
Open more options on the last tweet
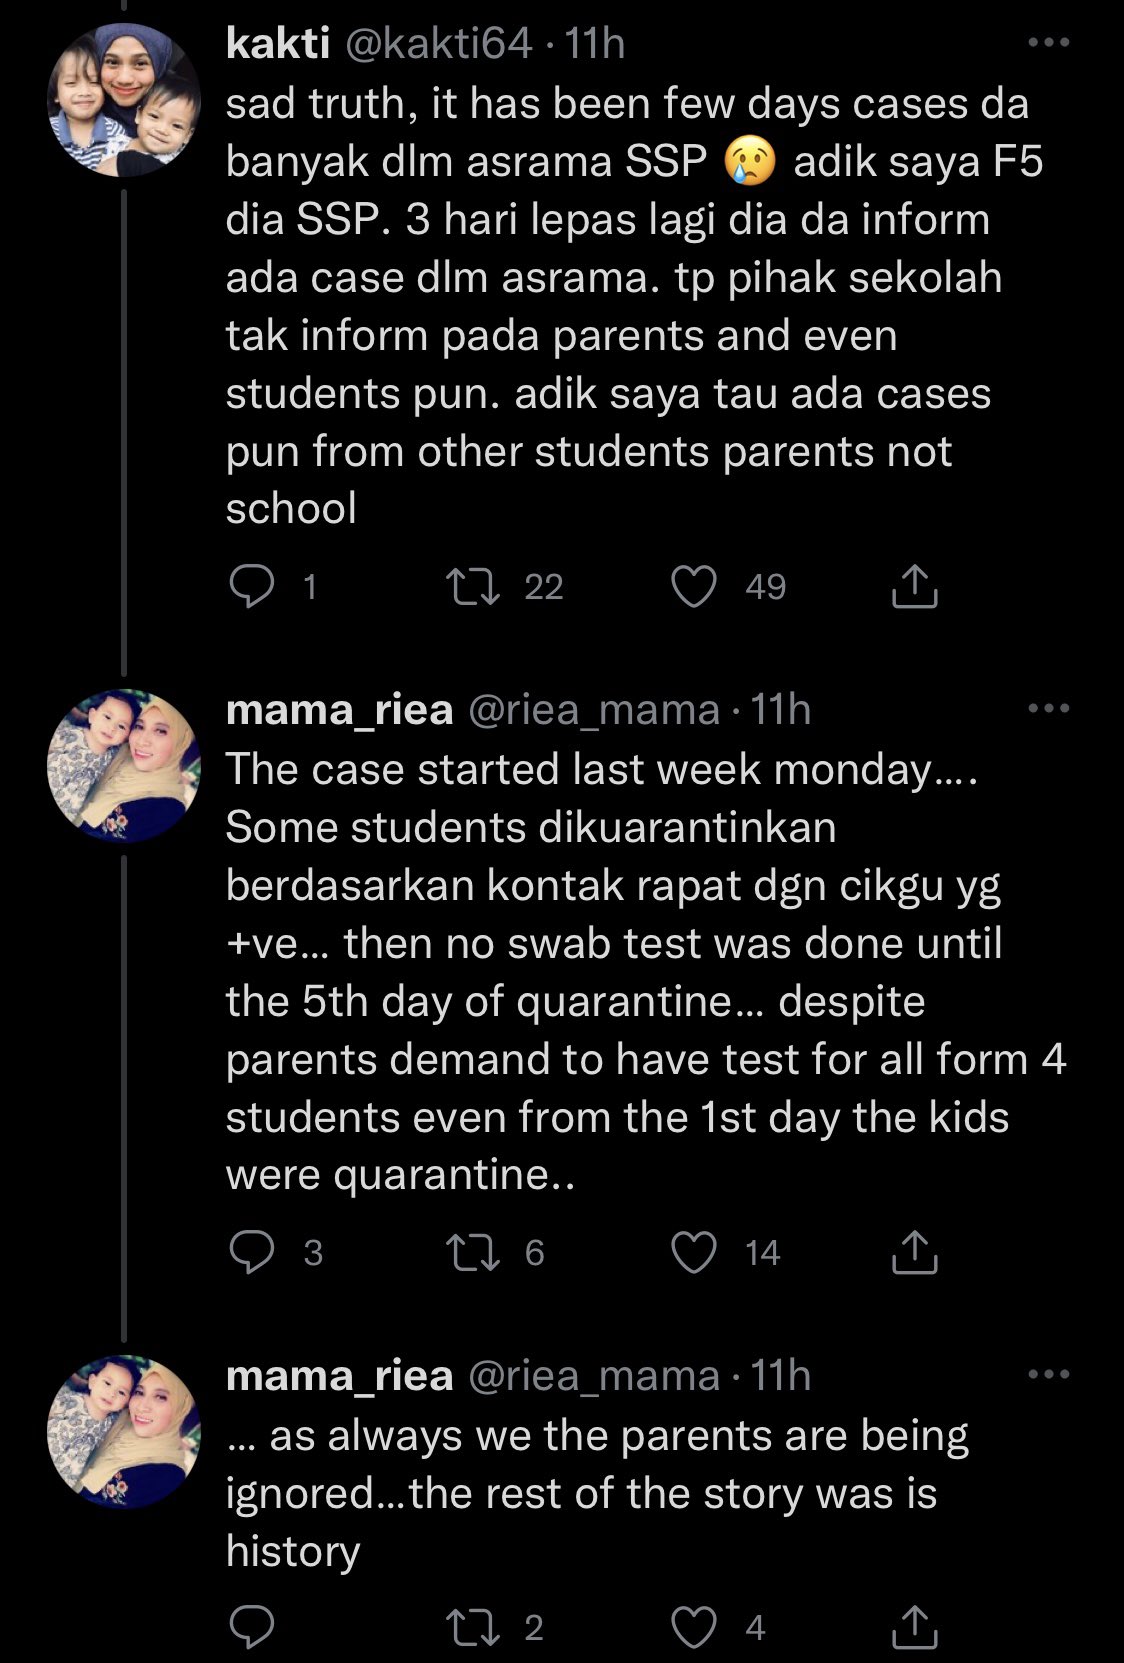[1049, 1375]
